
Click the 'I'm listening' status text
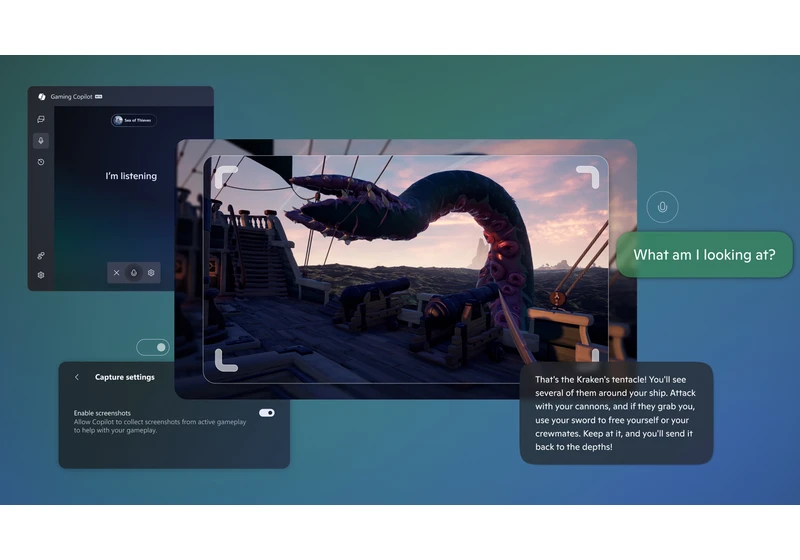coord(131,176)
